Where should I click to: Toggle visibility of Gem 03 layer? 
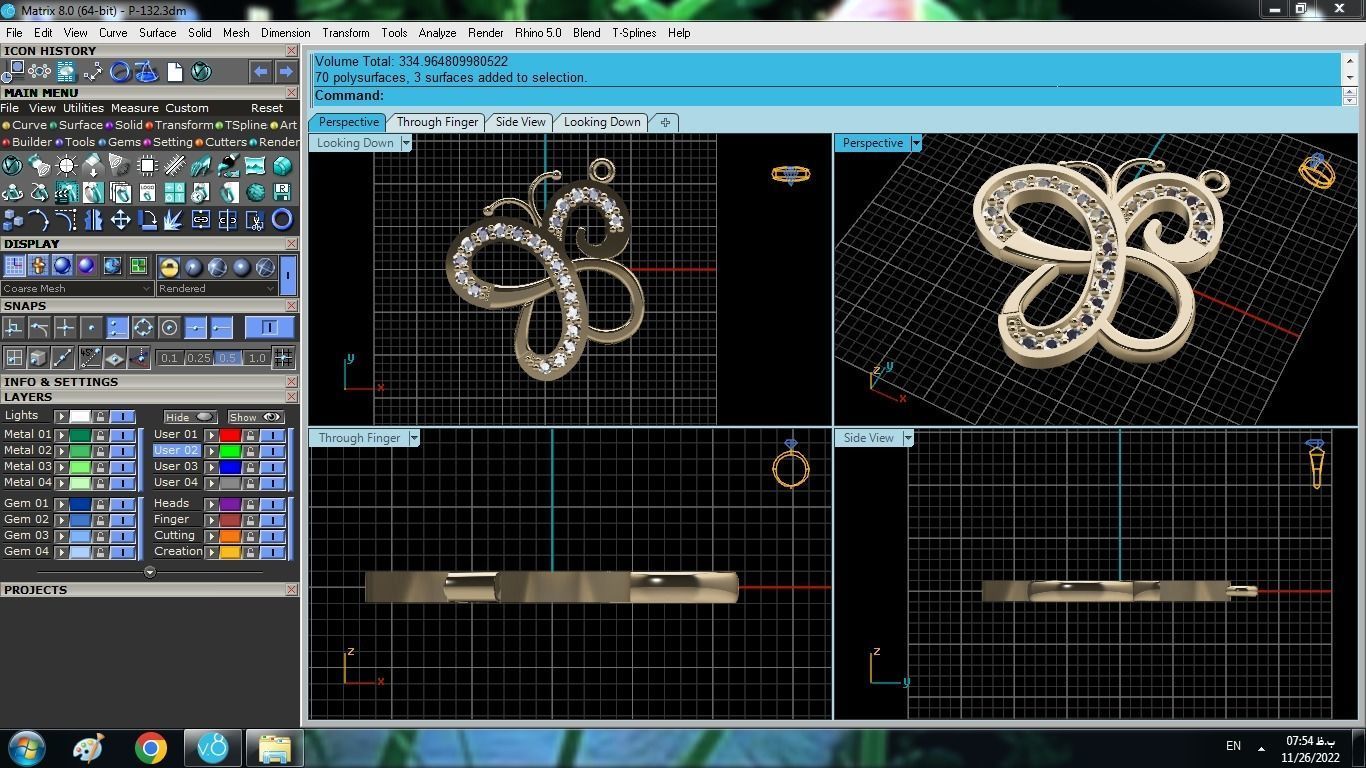point(122,536)
